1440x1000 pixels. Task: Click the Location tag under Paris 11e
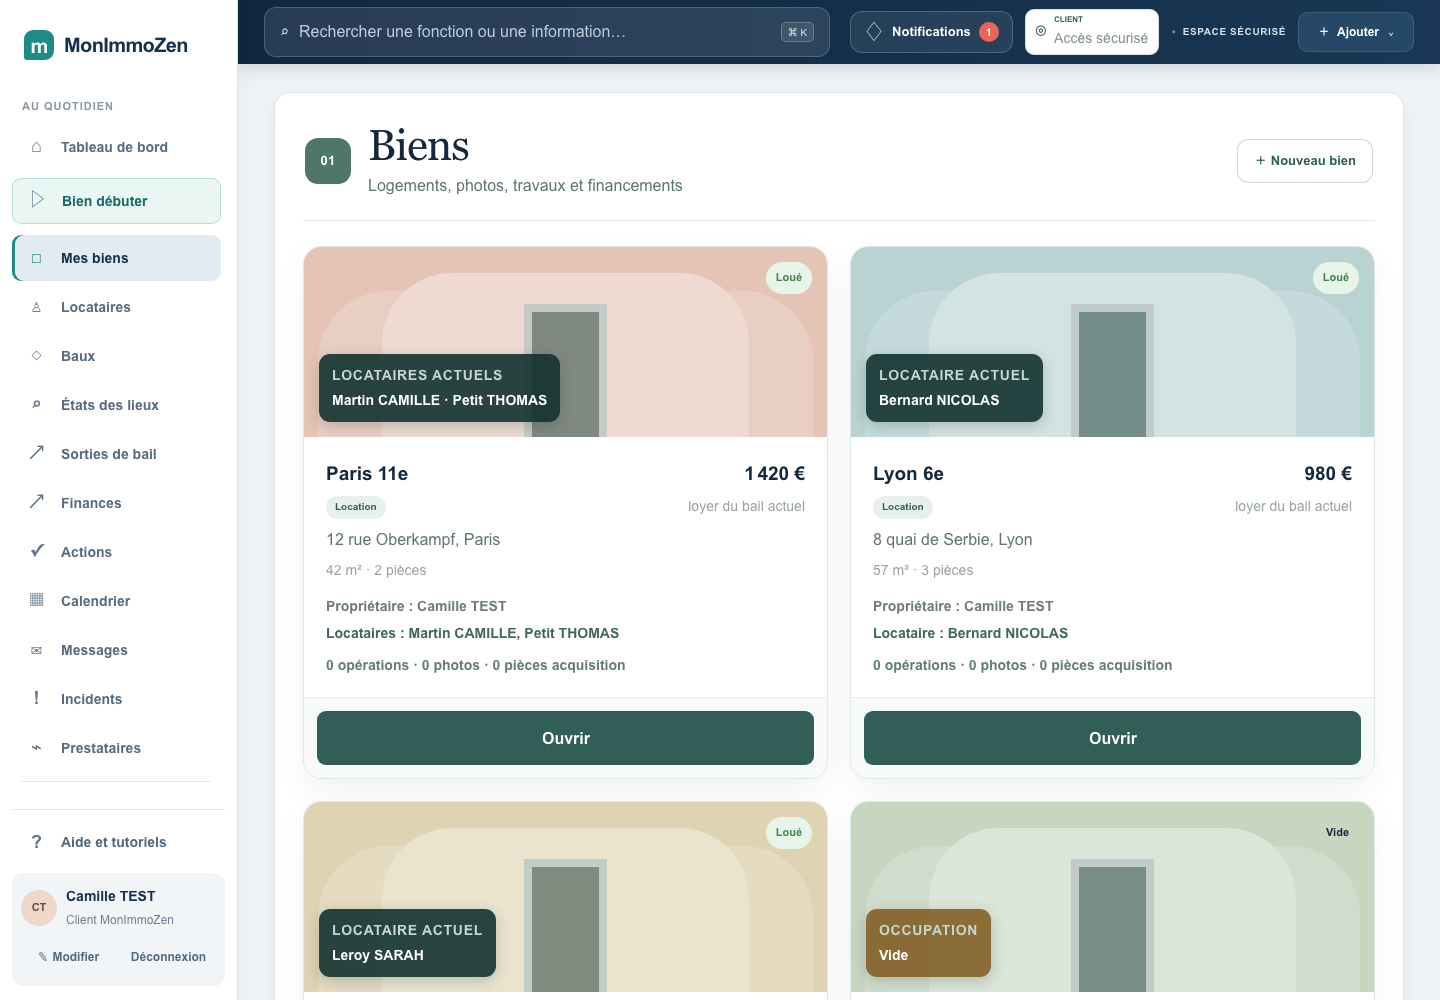point(356,507)
